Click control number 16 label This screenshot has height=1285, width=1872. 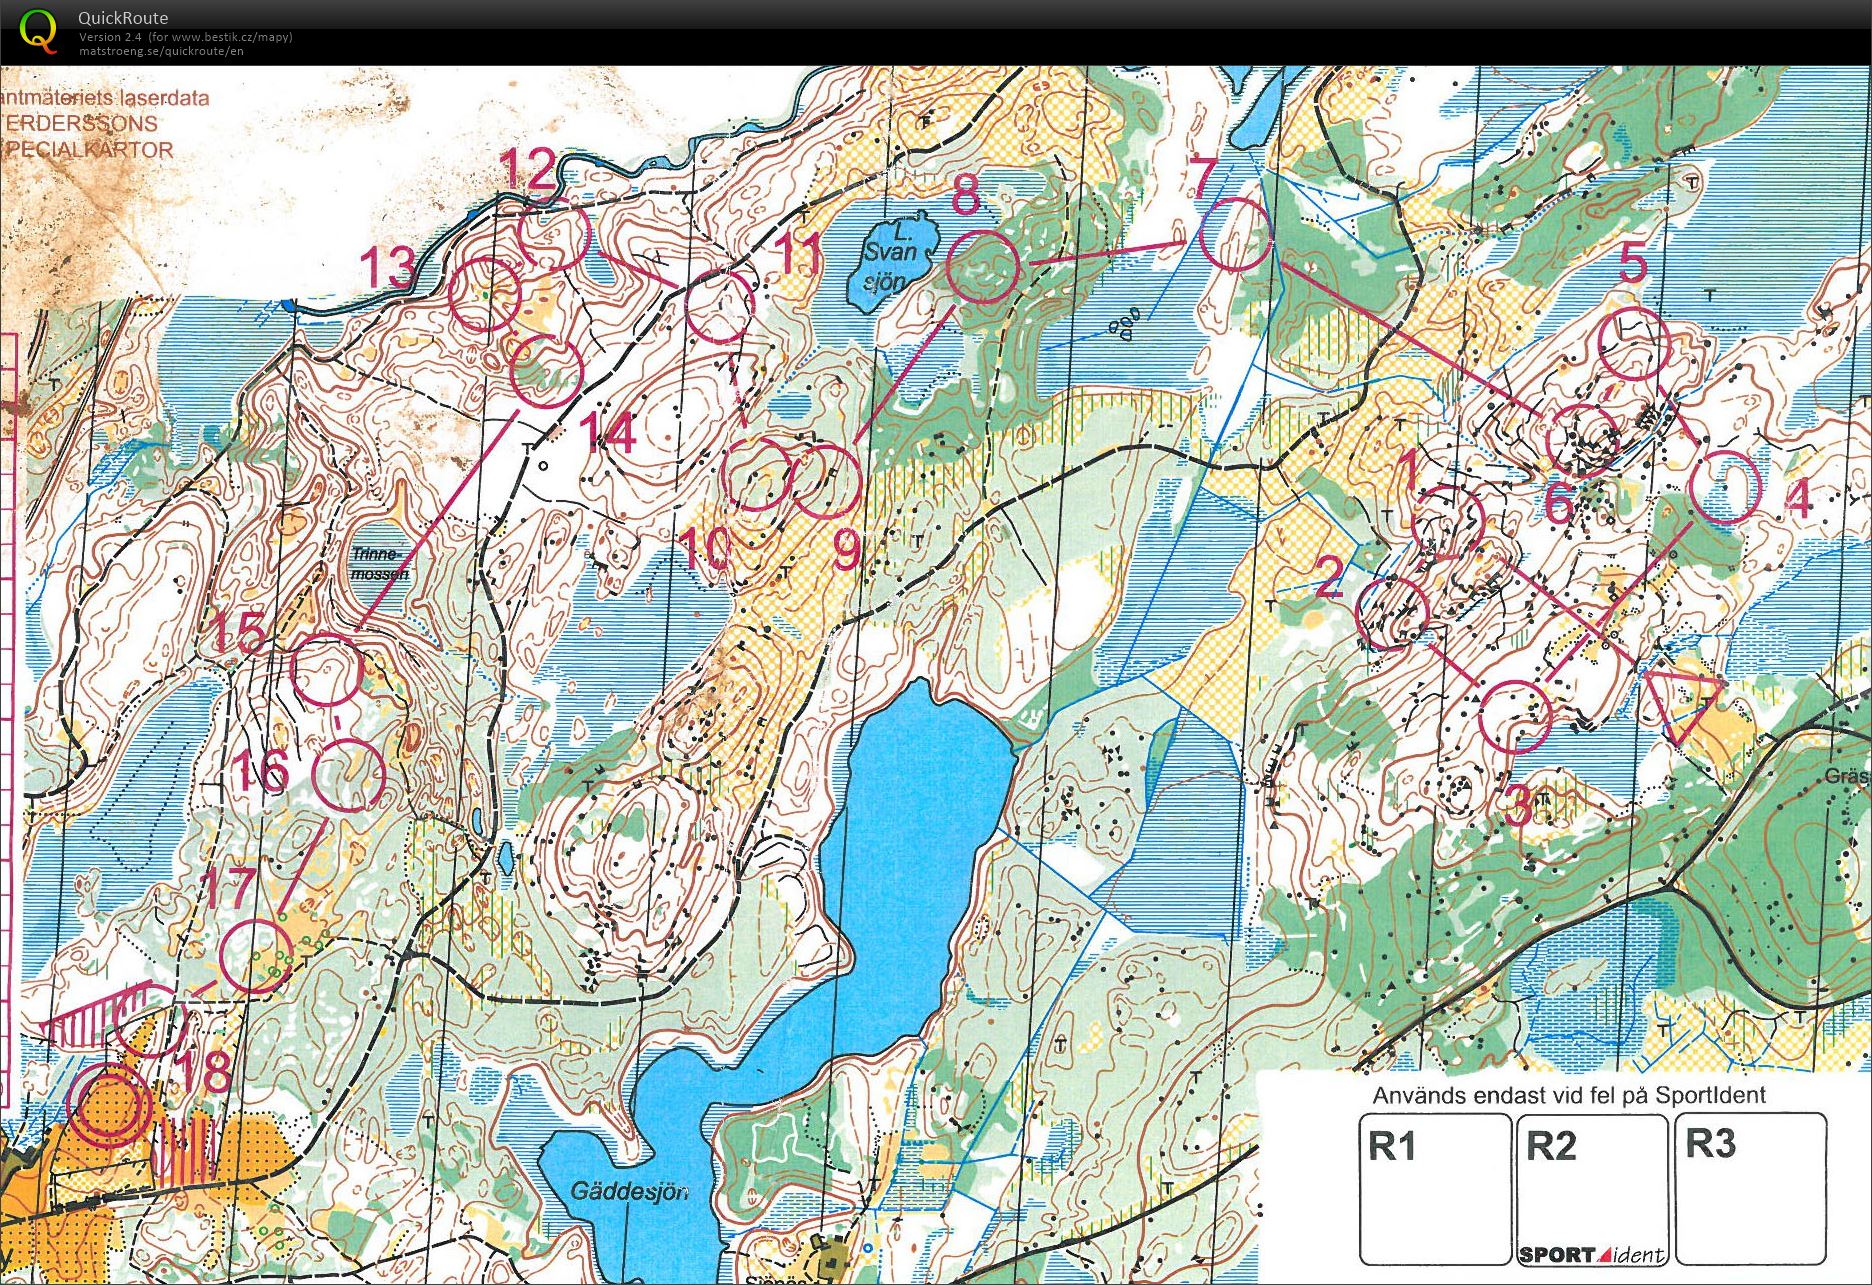262,771
